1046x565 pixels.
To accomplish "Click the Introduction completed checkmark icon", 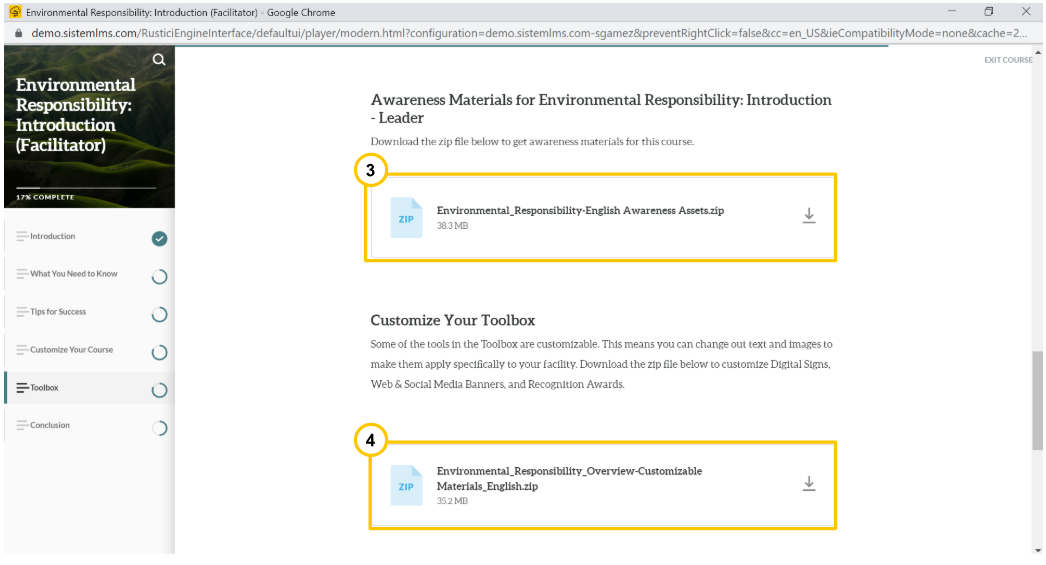I will tap(159, 238).
